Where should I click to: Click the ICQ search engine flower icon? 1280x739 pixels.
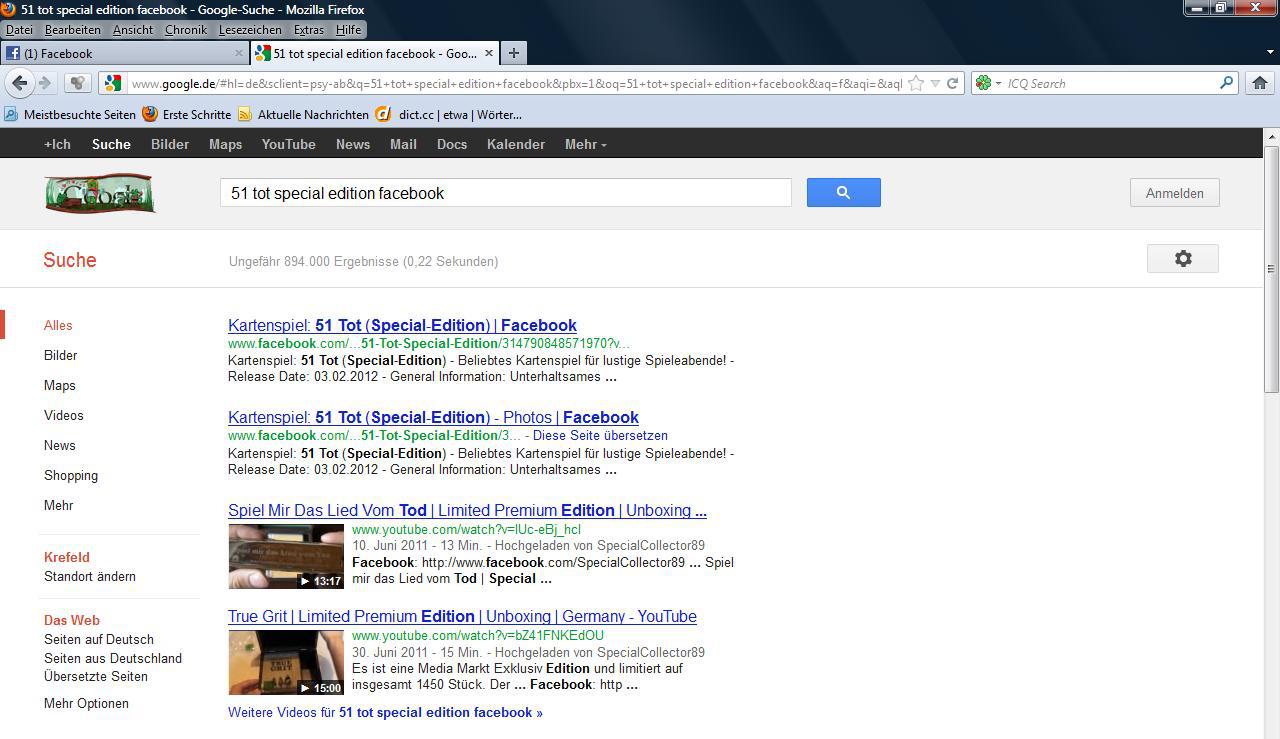click(x=984, y=83)
